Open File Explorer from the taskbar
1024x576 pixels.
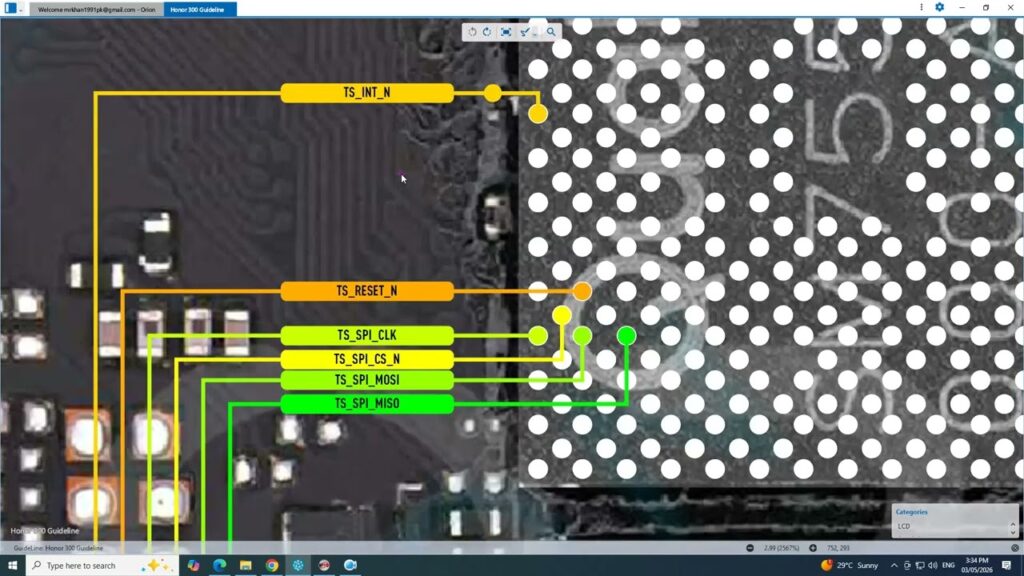point(246,566)
